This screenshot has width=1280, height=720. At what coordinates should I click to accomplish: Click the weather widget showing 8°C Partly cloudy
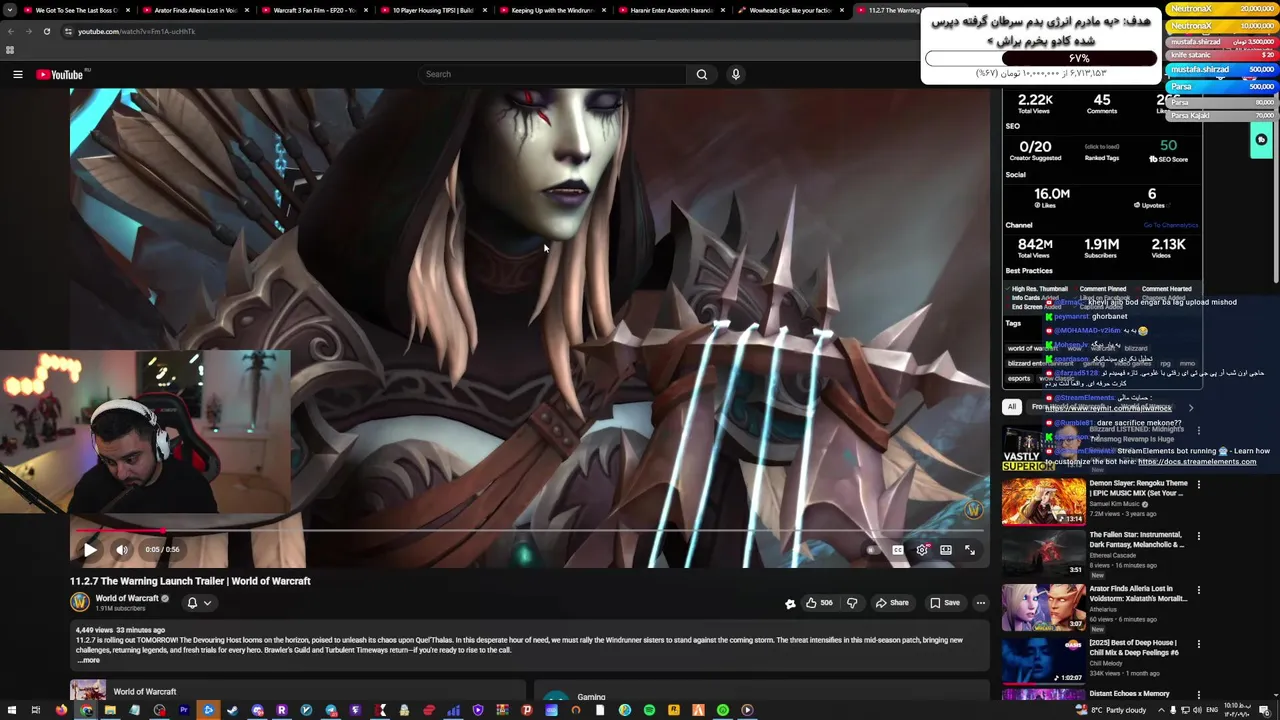click(1111, 710)
